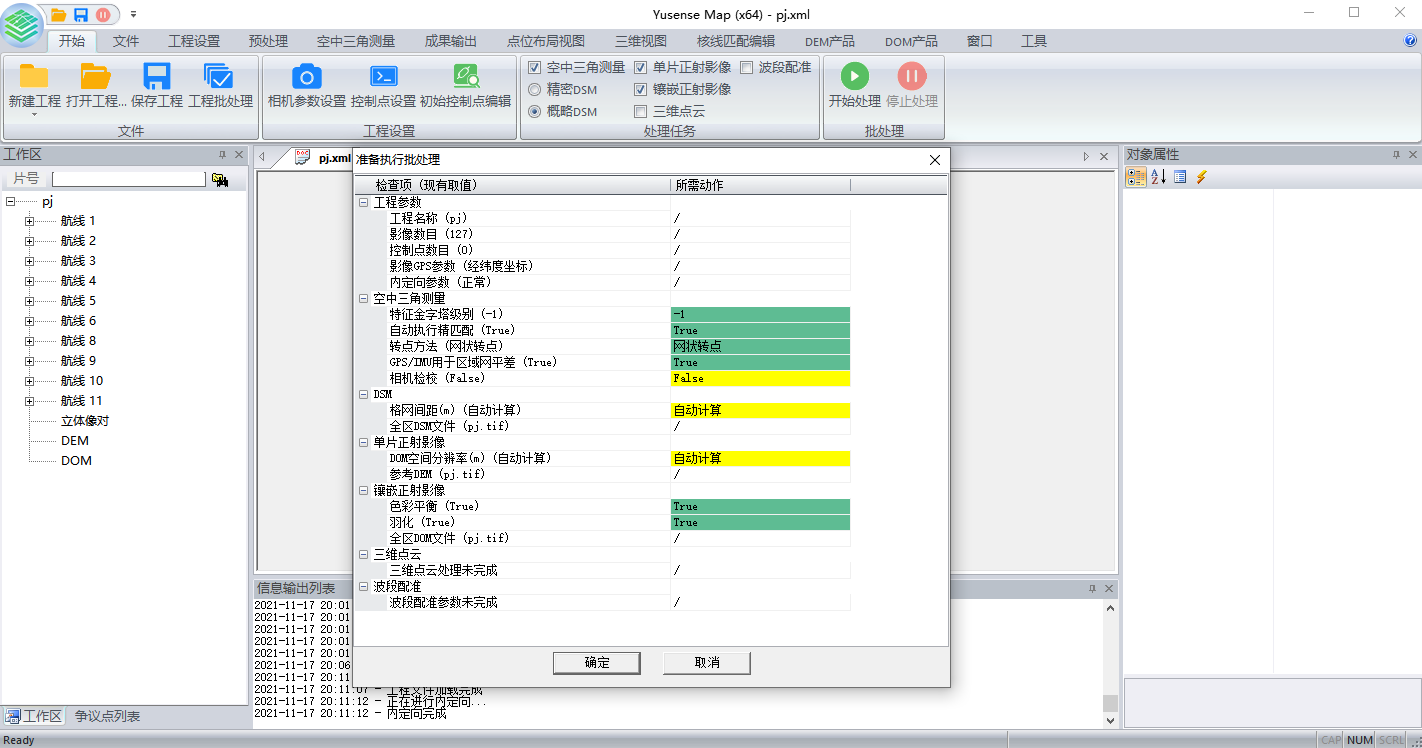Screen dimensions: 1422x748
Task: Toggle the 单片正射影像 checkbox
Action: tap(640, 67)
